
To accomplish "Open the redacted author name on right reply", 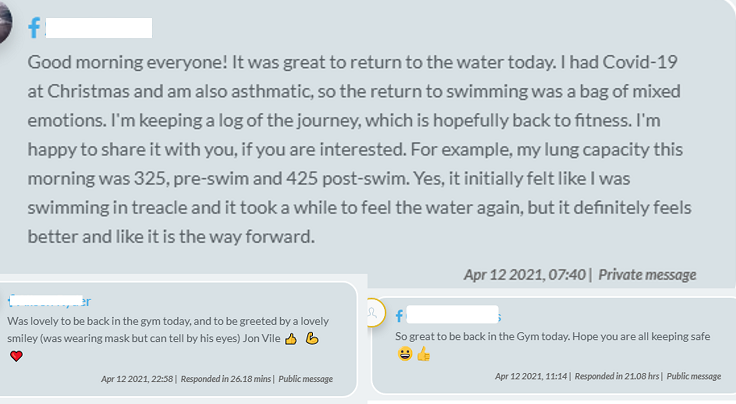I will (453, 315).
